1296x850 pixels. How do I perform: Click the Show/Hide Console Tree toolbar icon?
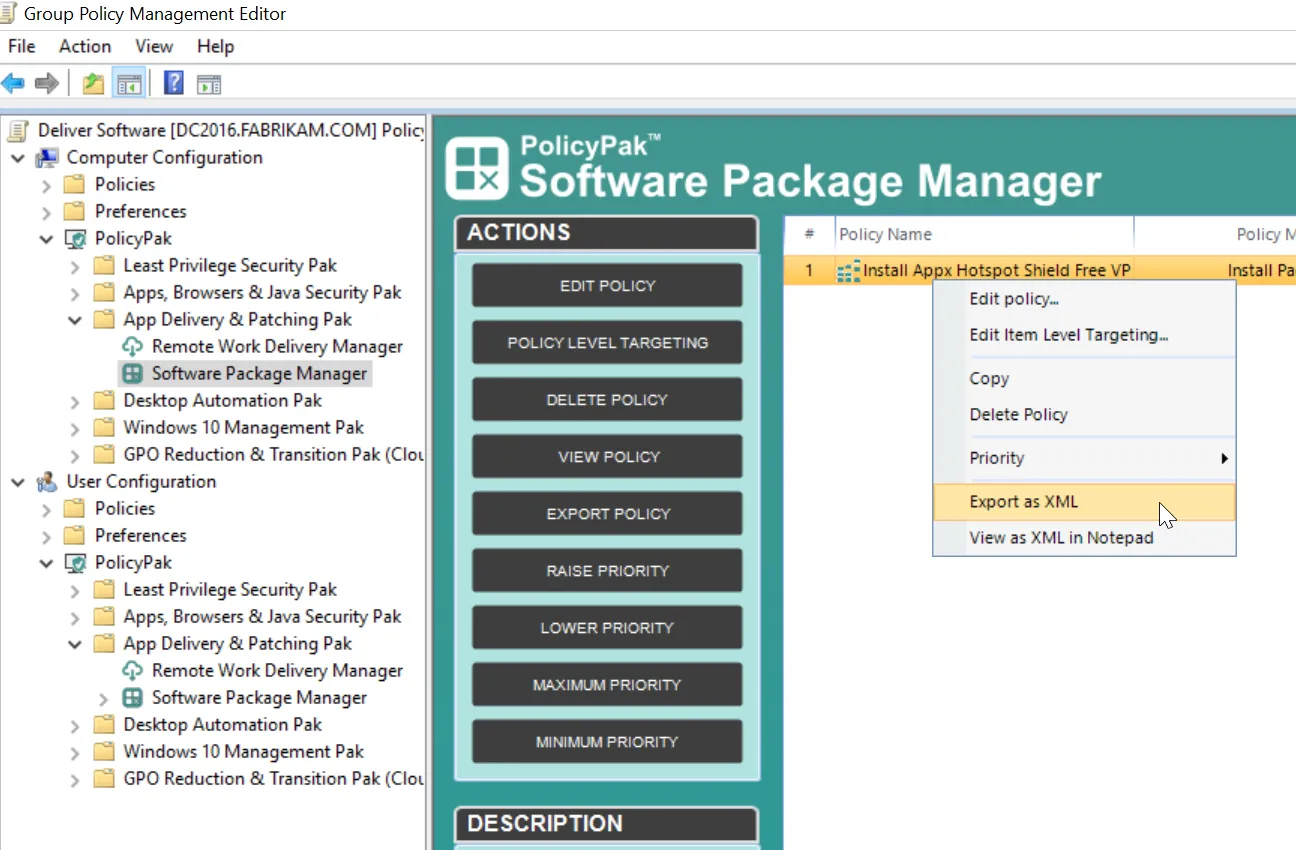pyautogui.click(x=129, y=83)
